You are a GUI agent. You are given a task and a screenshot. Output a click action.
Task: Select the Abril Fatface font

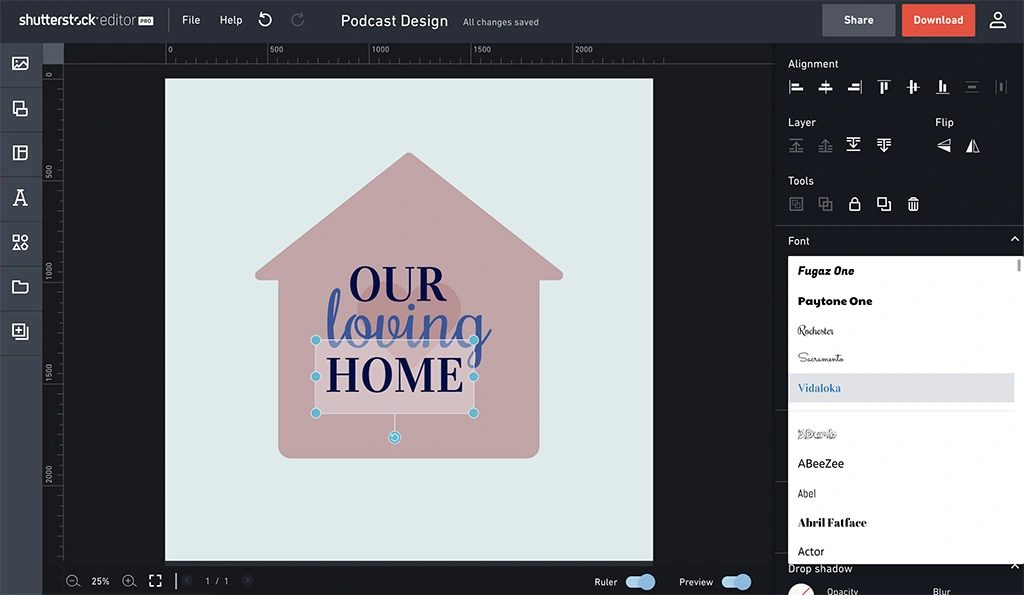pyautogui.click(x=832, y=522)
